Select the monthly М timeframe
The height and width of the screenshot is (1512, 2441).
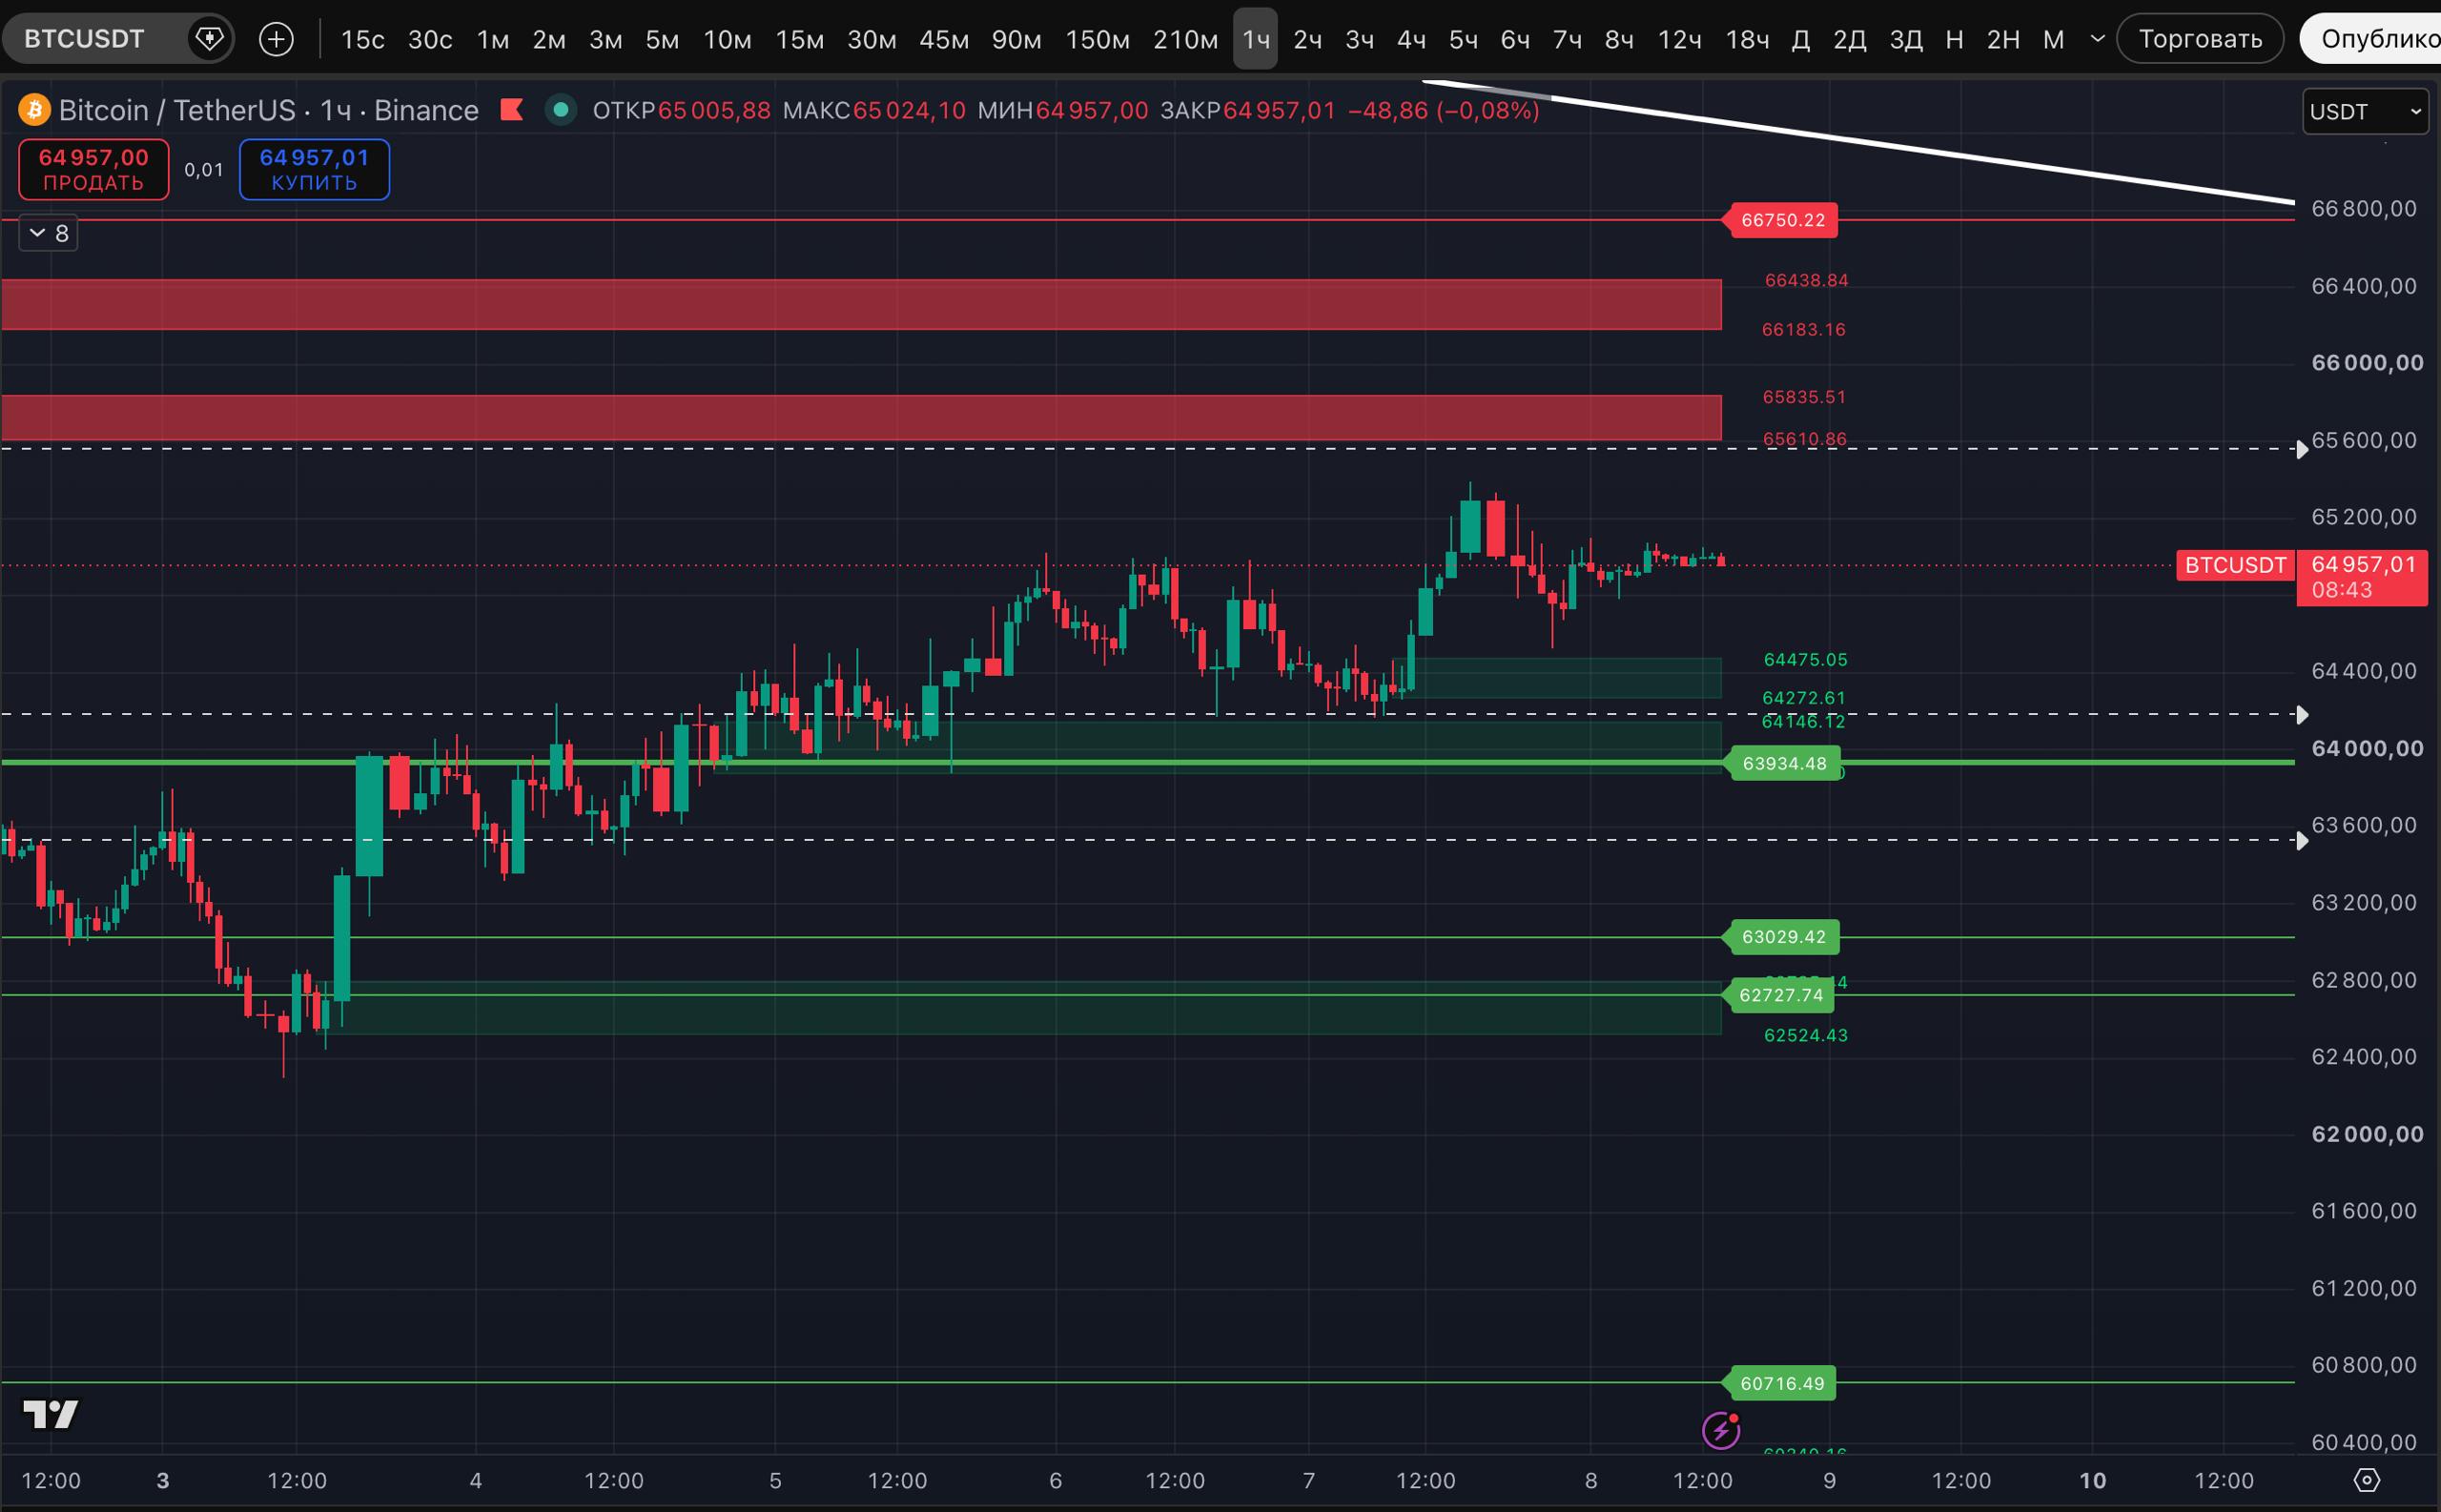pyautogui.click(x=2054, y=39)
